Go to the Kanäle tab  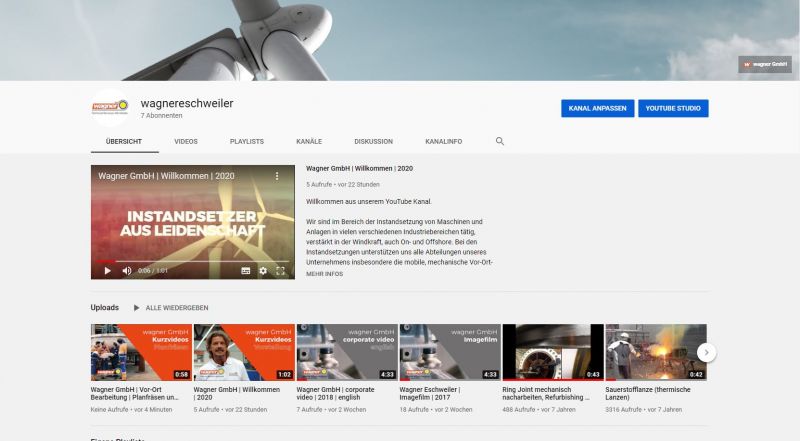click(309, 141)
